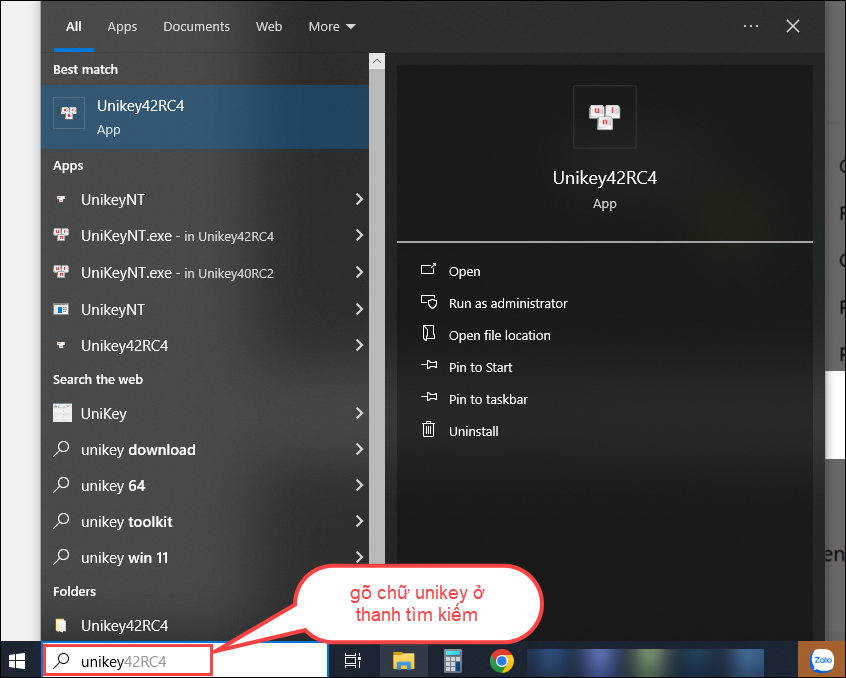The image size is (846, 678).
Task: Launch Google Chrome from the taskbar
Action: click(x=502, y=660)
